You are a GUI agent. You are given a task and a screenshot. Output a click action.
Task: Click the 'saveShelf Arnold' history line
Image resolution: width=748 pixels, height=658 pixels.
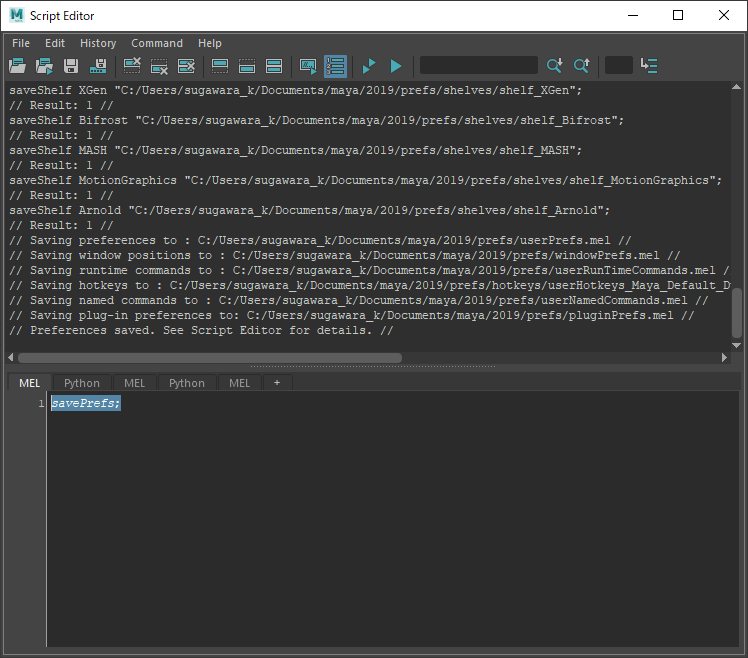[310, 210]
